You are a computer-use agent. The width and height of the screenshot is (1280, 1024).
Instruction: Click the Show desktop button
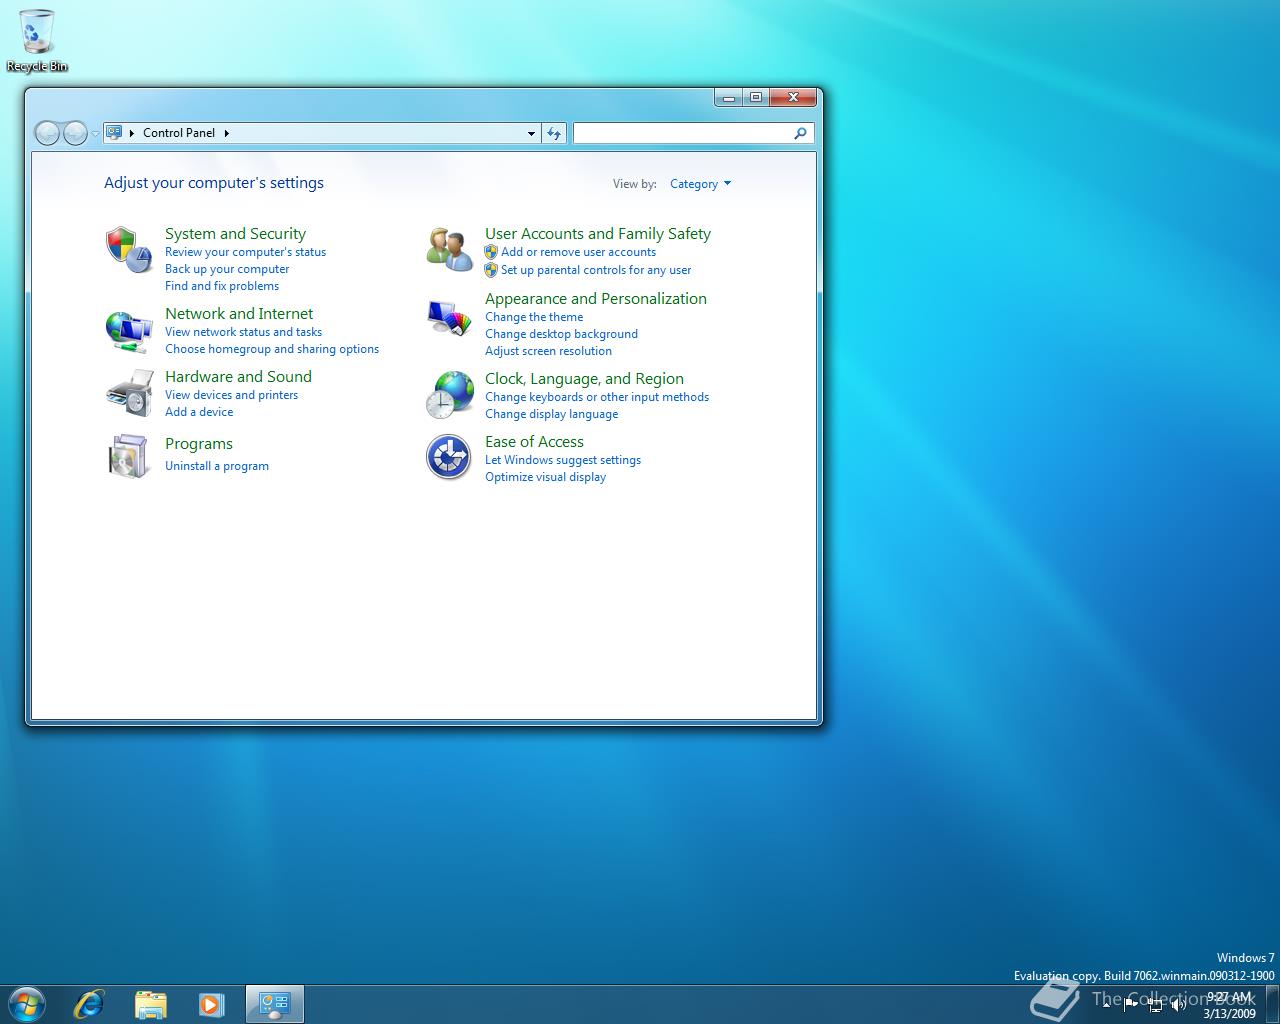tap(1272, 1004)
